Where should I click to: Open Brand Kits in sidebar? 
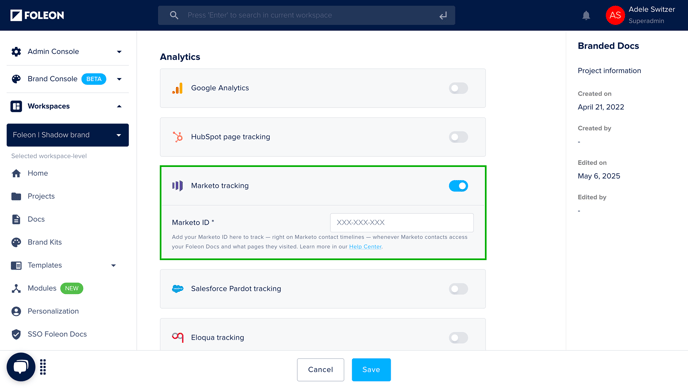coord(45,242)
